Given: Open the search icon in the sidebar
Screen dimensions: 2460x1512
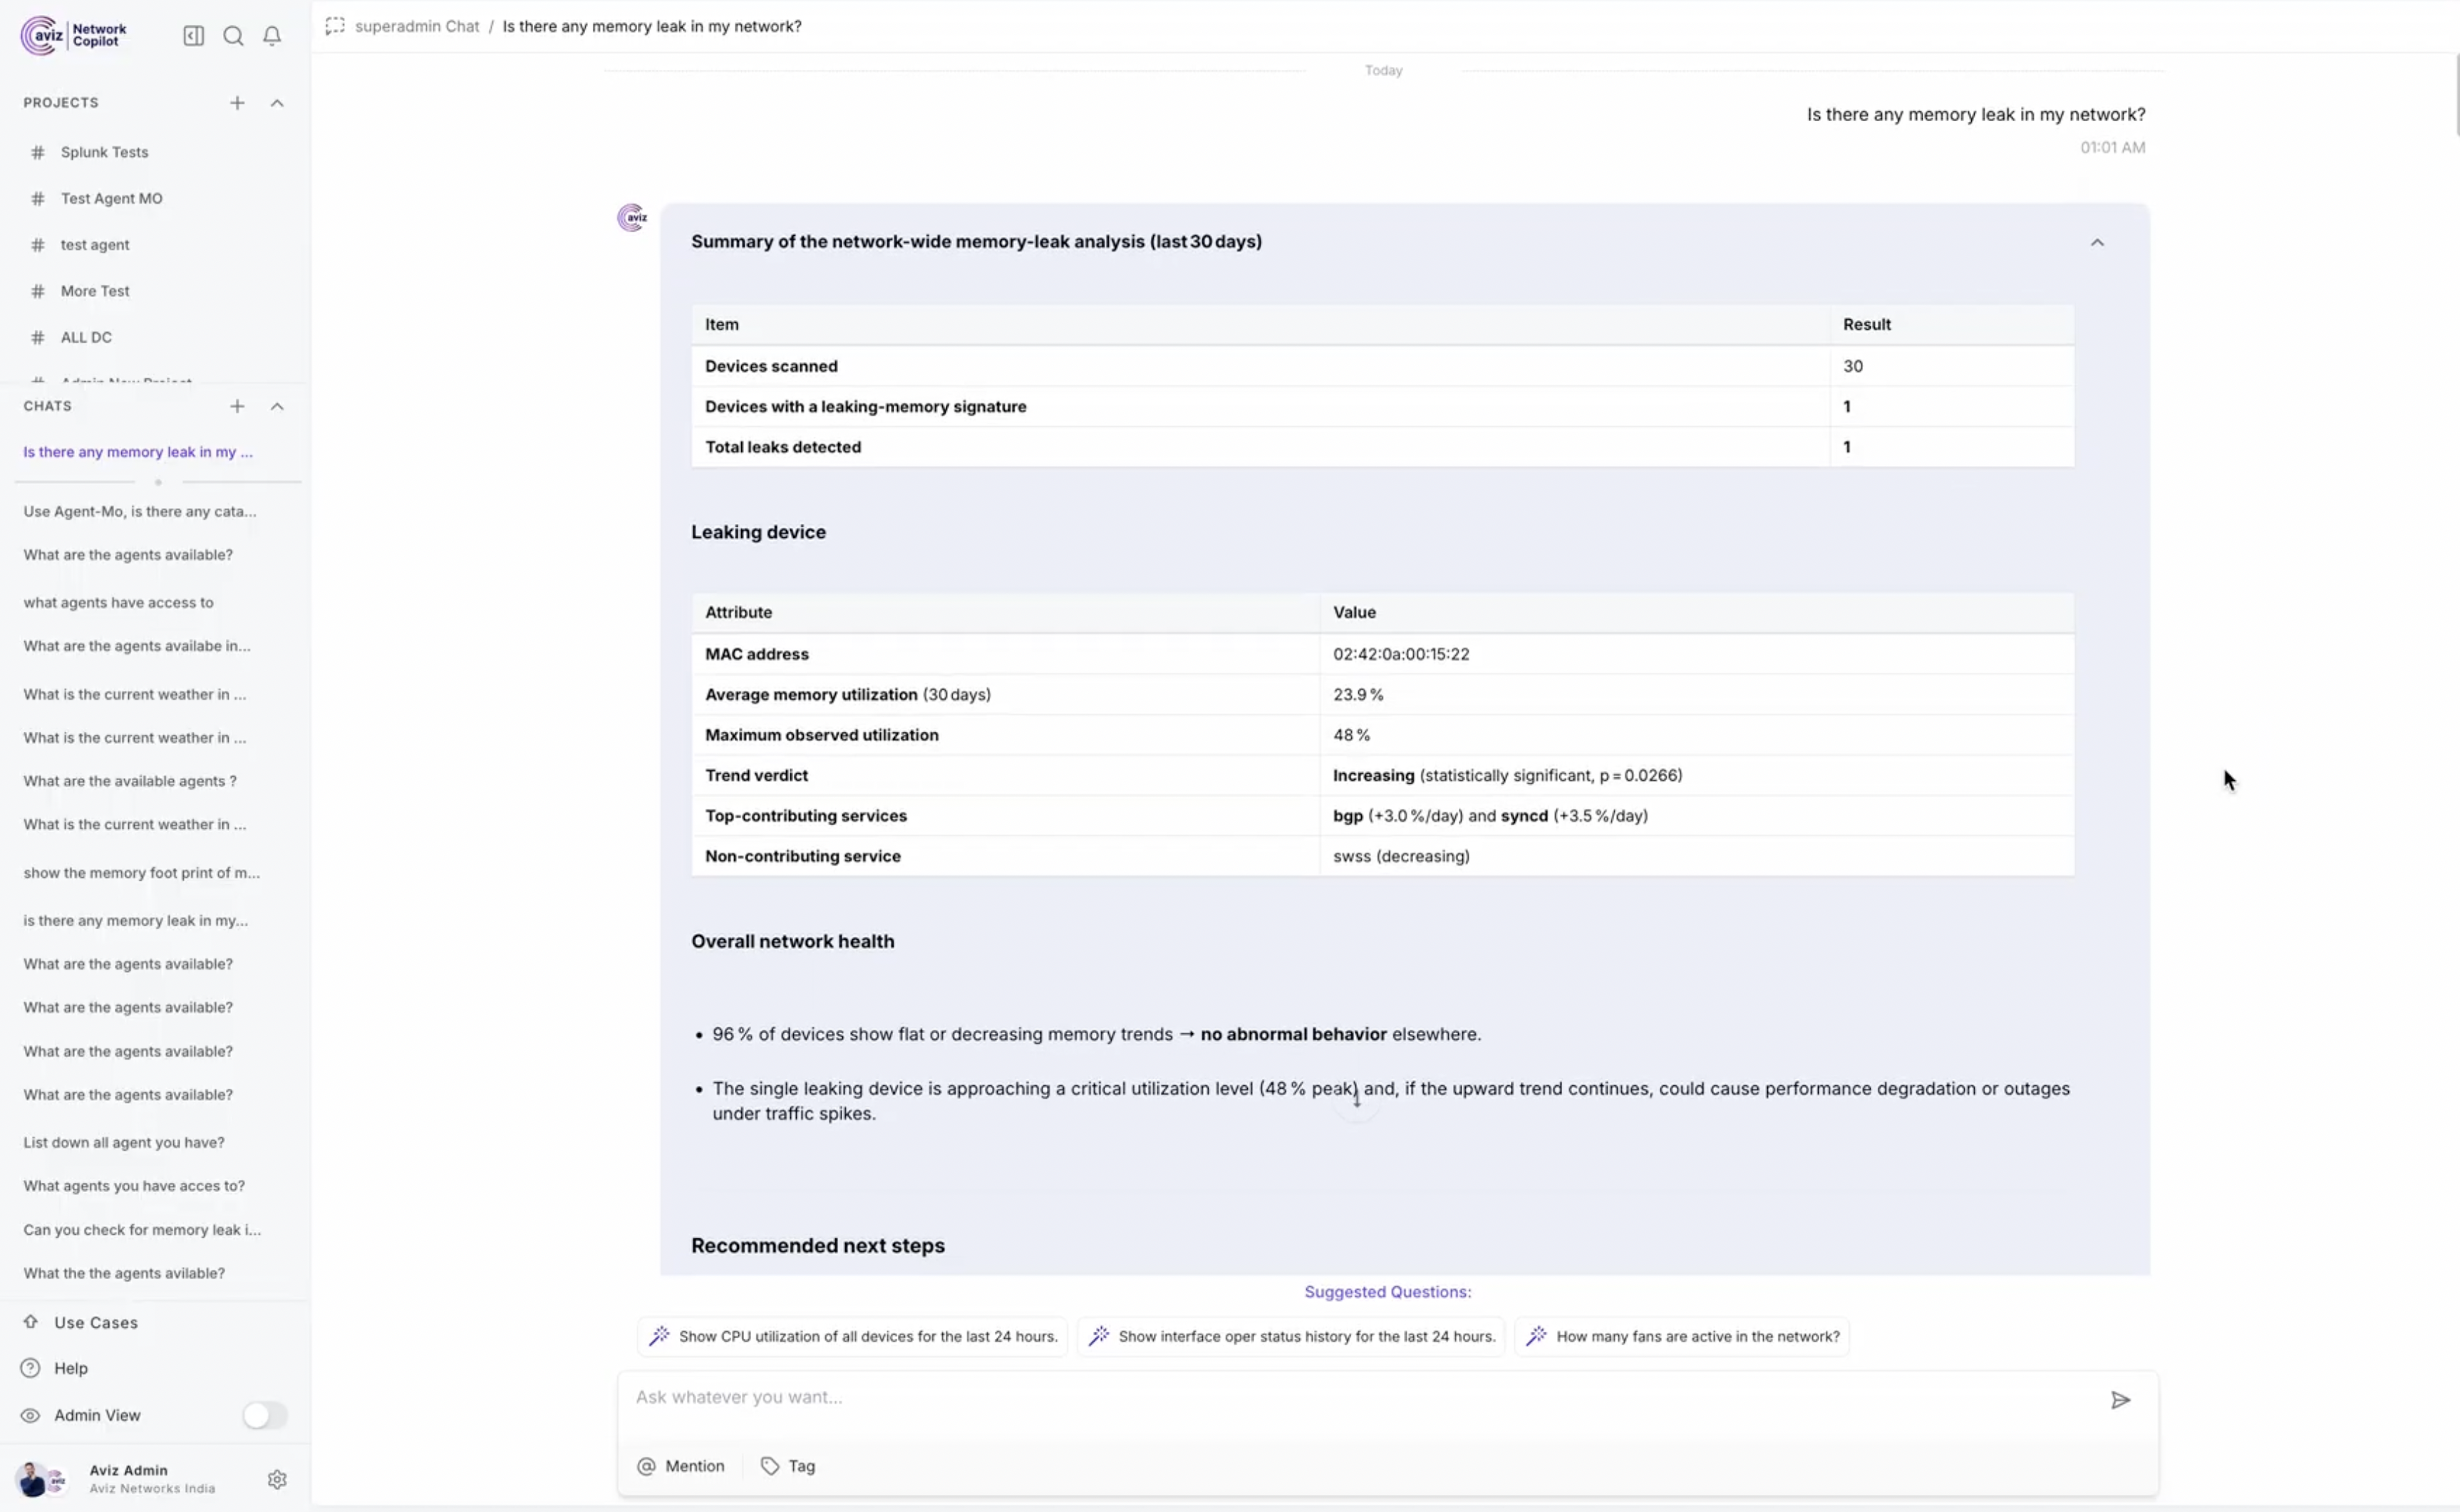Looking at the screenshot, I should coord(233,35).
